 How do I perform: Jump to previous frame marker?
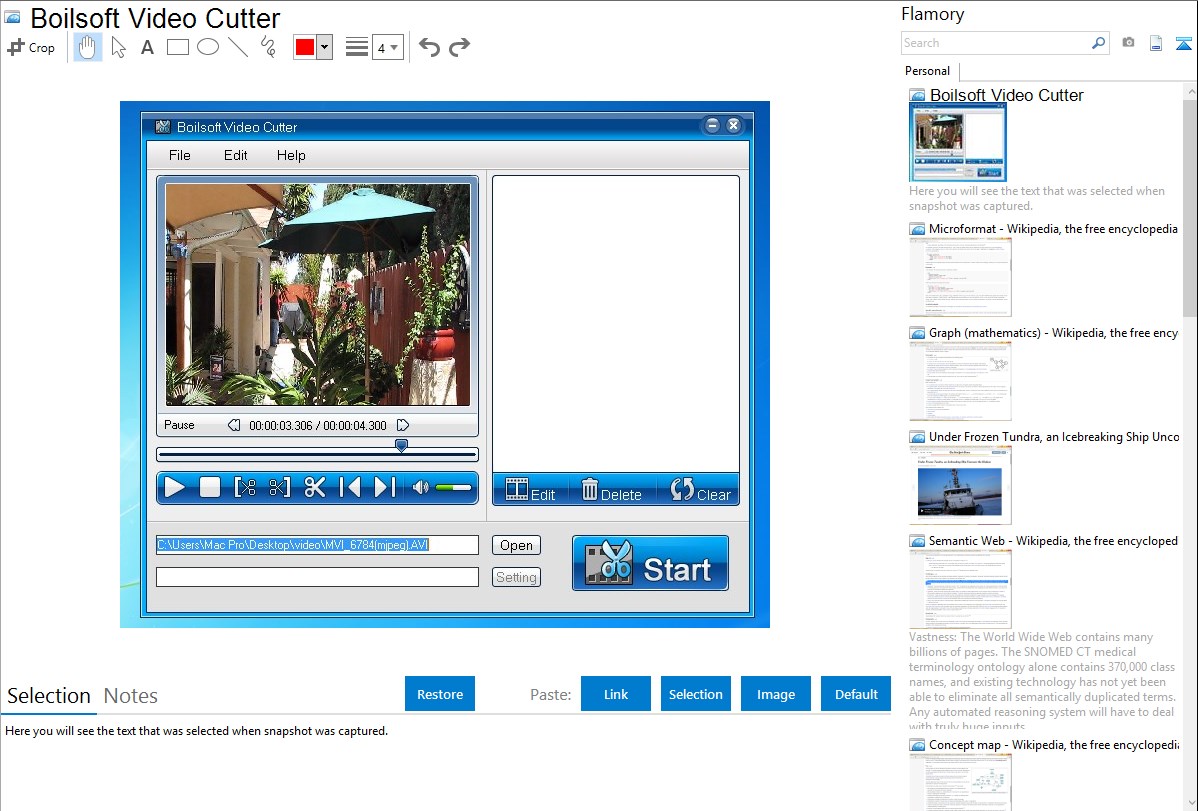point(350,488)
